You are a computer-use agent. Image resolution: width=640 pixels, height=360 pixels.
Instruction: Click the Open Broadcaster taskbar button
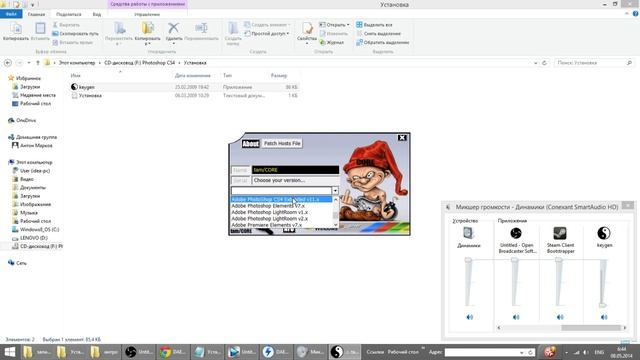point(139,352)
